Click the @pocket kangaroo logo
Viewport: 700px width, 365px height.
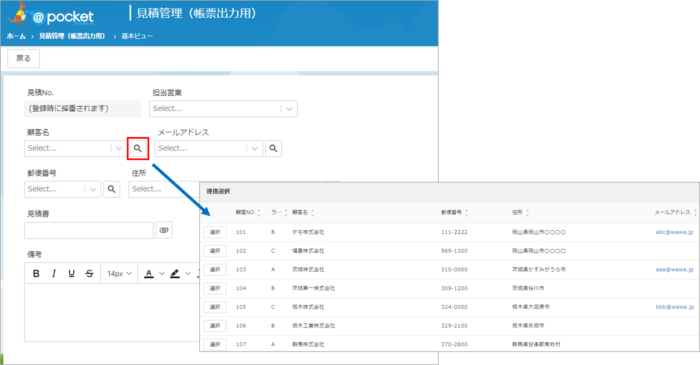pos(50,14)
